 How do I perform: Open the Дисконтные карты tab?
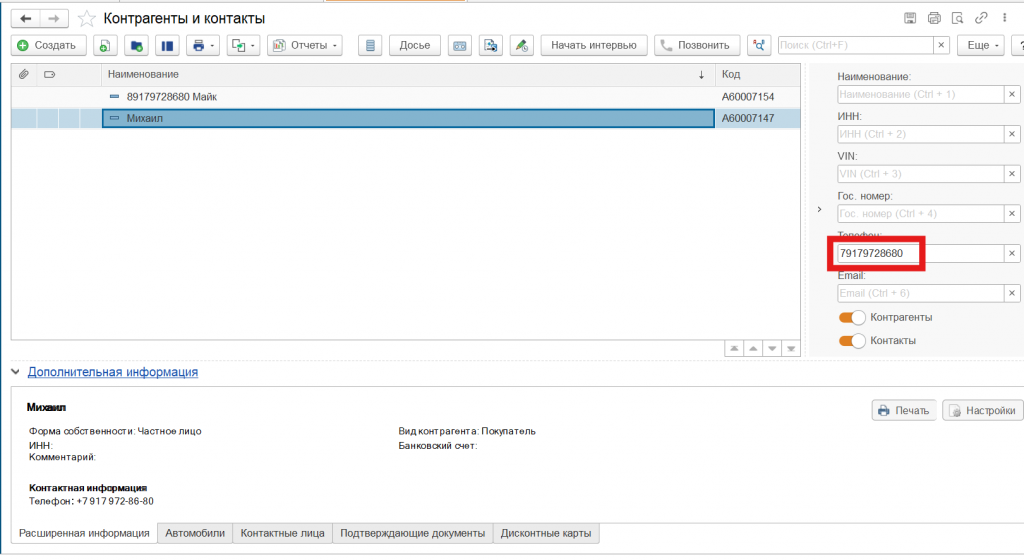tap(547, 533)
